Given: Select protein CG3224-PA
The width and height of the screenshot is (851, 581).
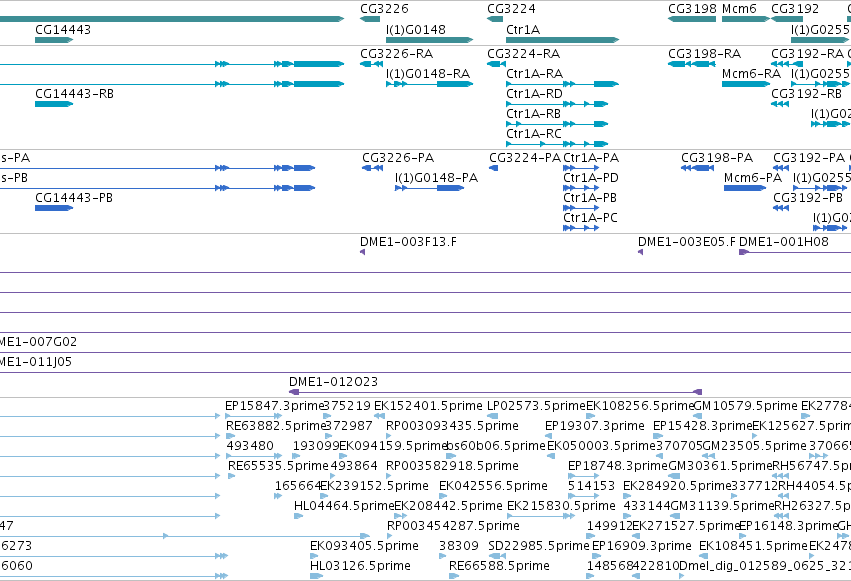Looking at the screenshot, I should coord(493,168).
